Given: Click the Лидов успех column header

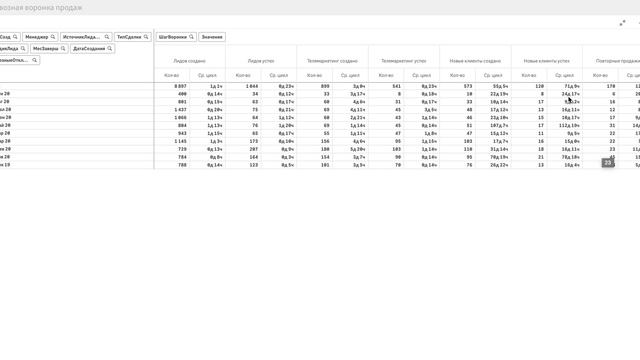Looking at the screenshot, I should tap(261, 61).
